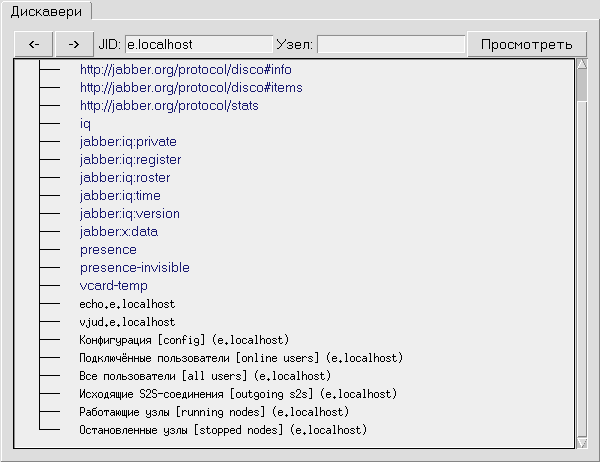Select the protocol/stats feature entry
The width and height of the screenshot is (600, 462).
(x=169, y=106)
